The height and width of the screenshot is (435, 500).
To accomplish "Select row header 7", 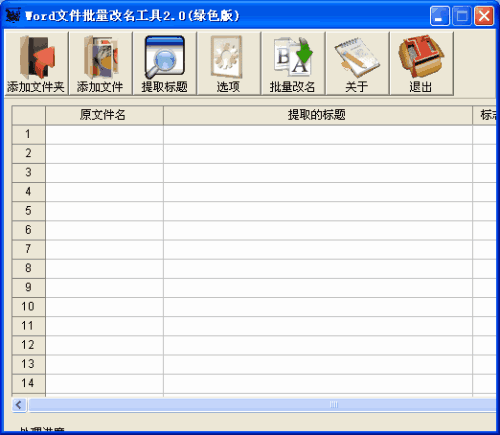I will pos(29,249).
